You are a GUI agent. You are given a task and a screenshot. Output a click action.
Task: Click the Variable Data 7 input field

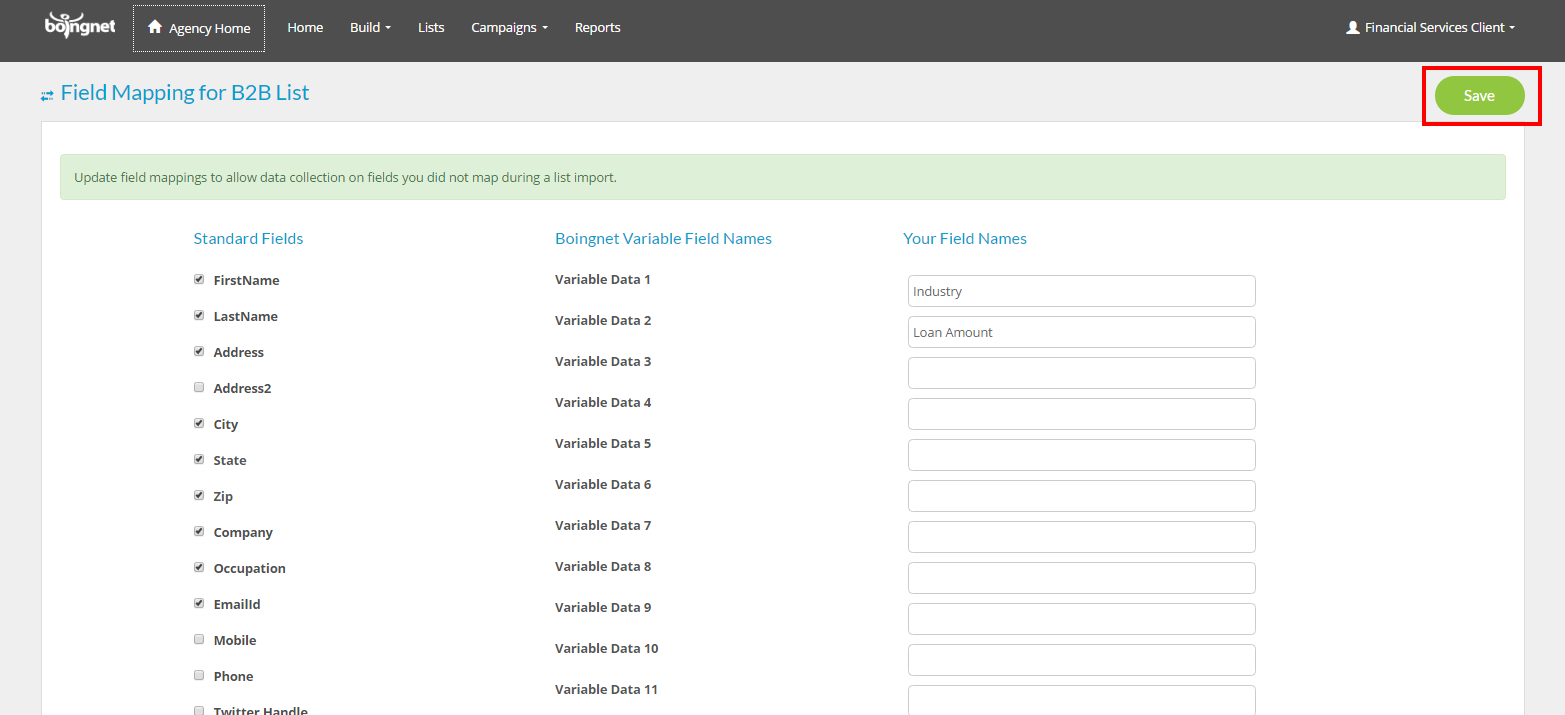1082,537
